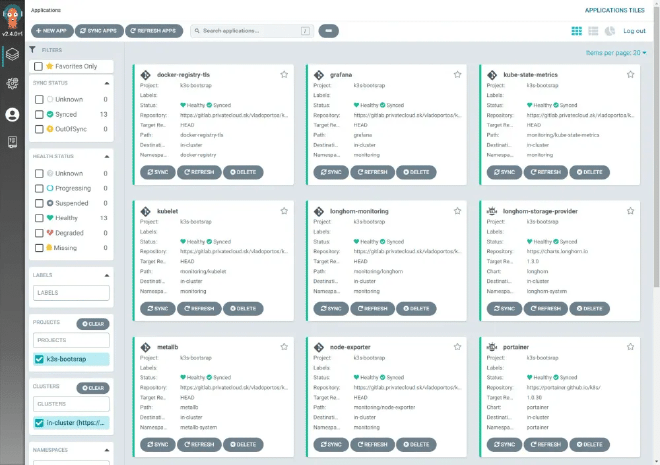Click helm icon on portainer tile

(x=492, y=347)
